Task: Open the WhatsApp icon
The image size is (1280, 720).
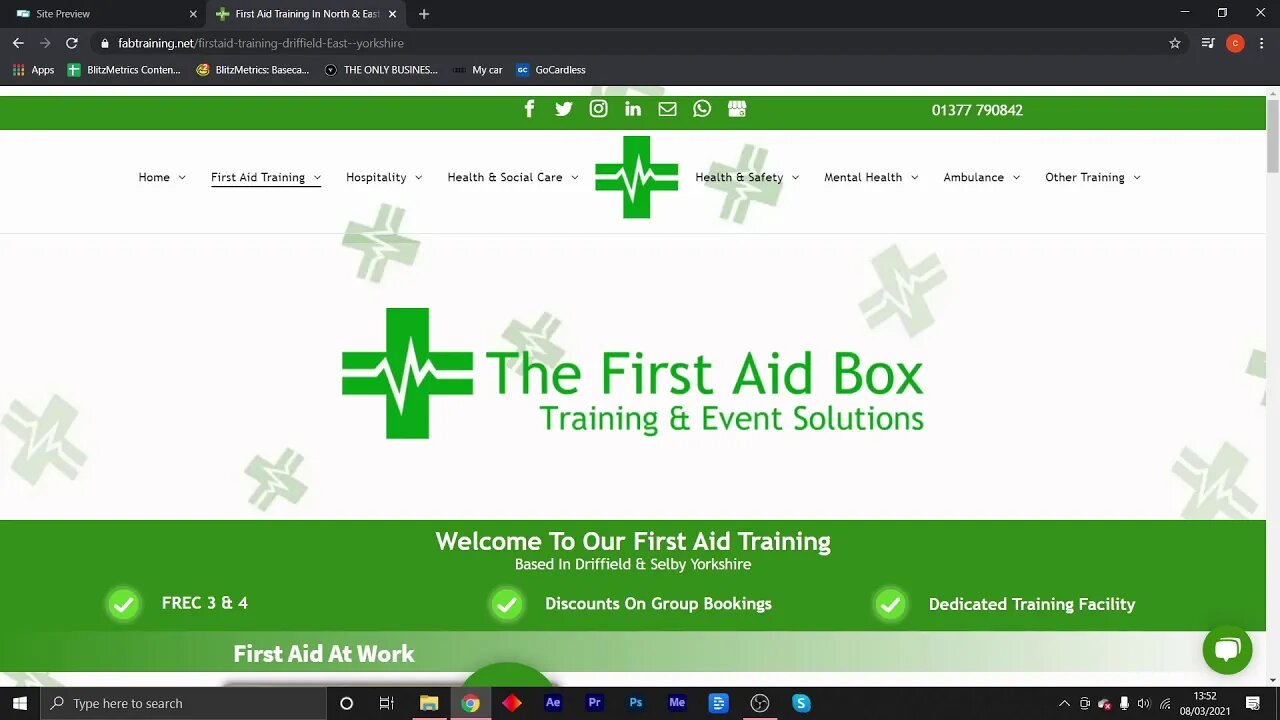Action: click(x=702, y=109)
